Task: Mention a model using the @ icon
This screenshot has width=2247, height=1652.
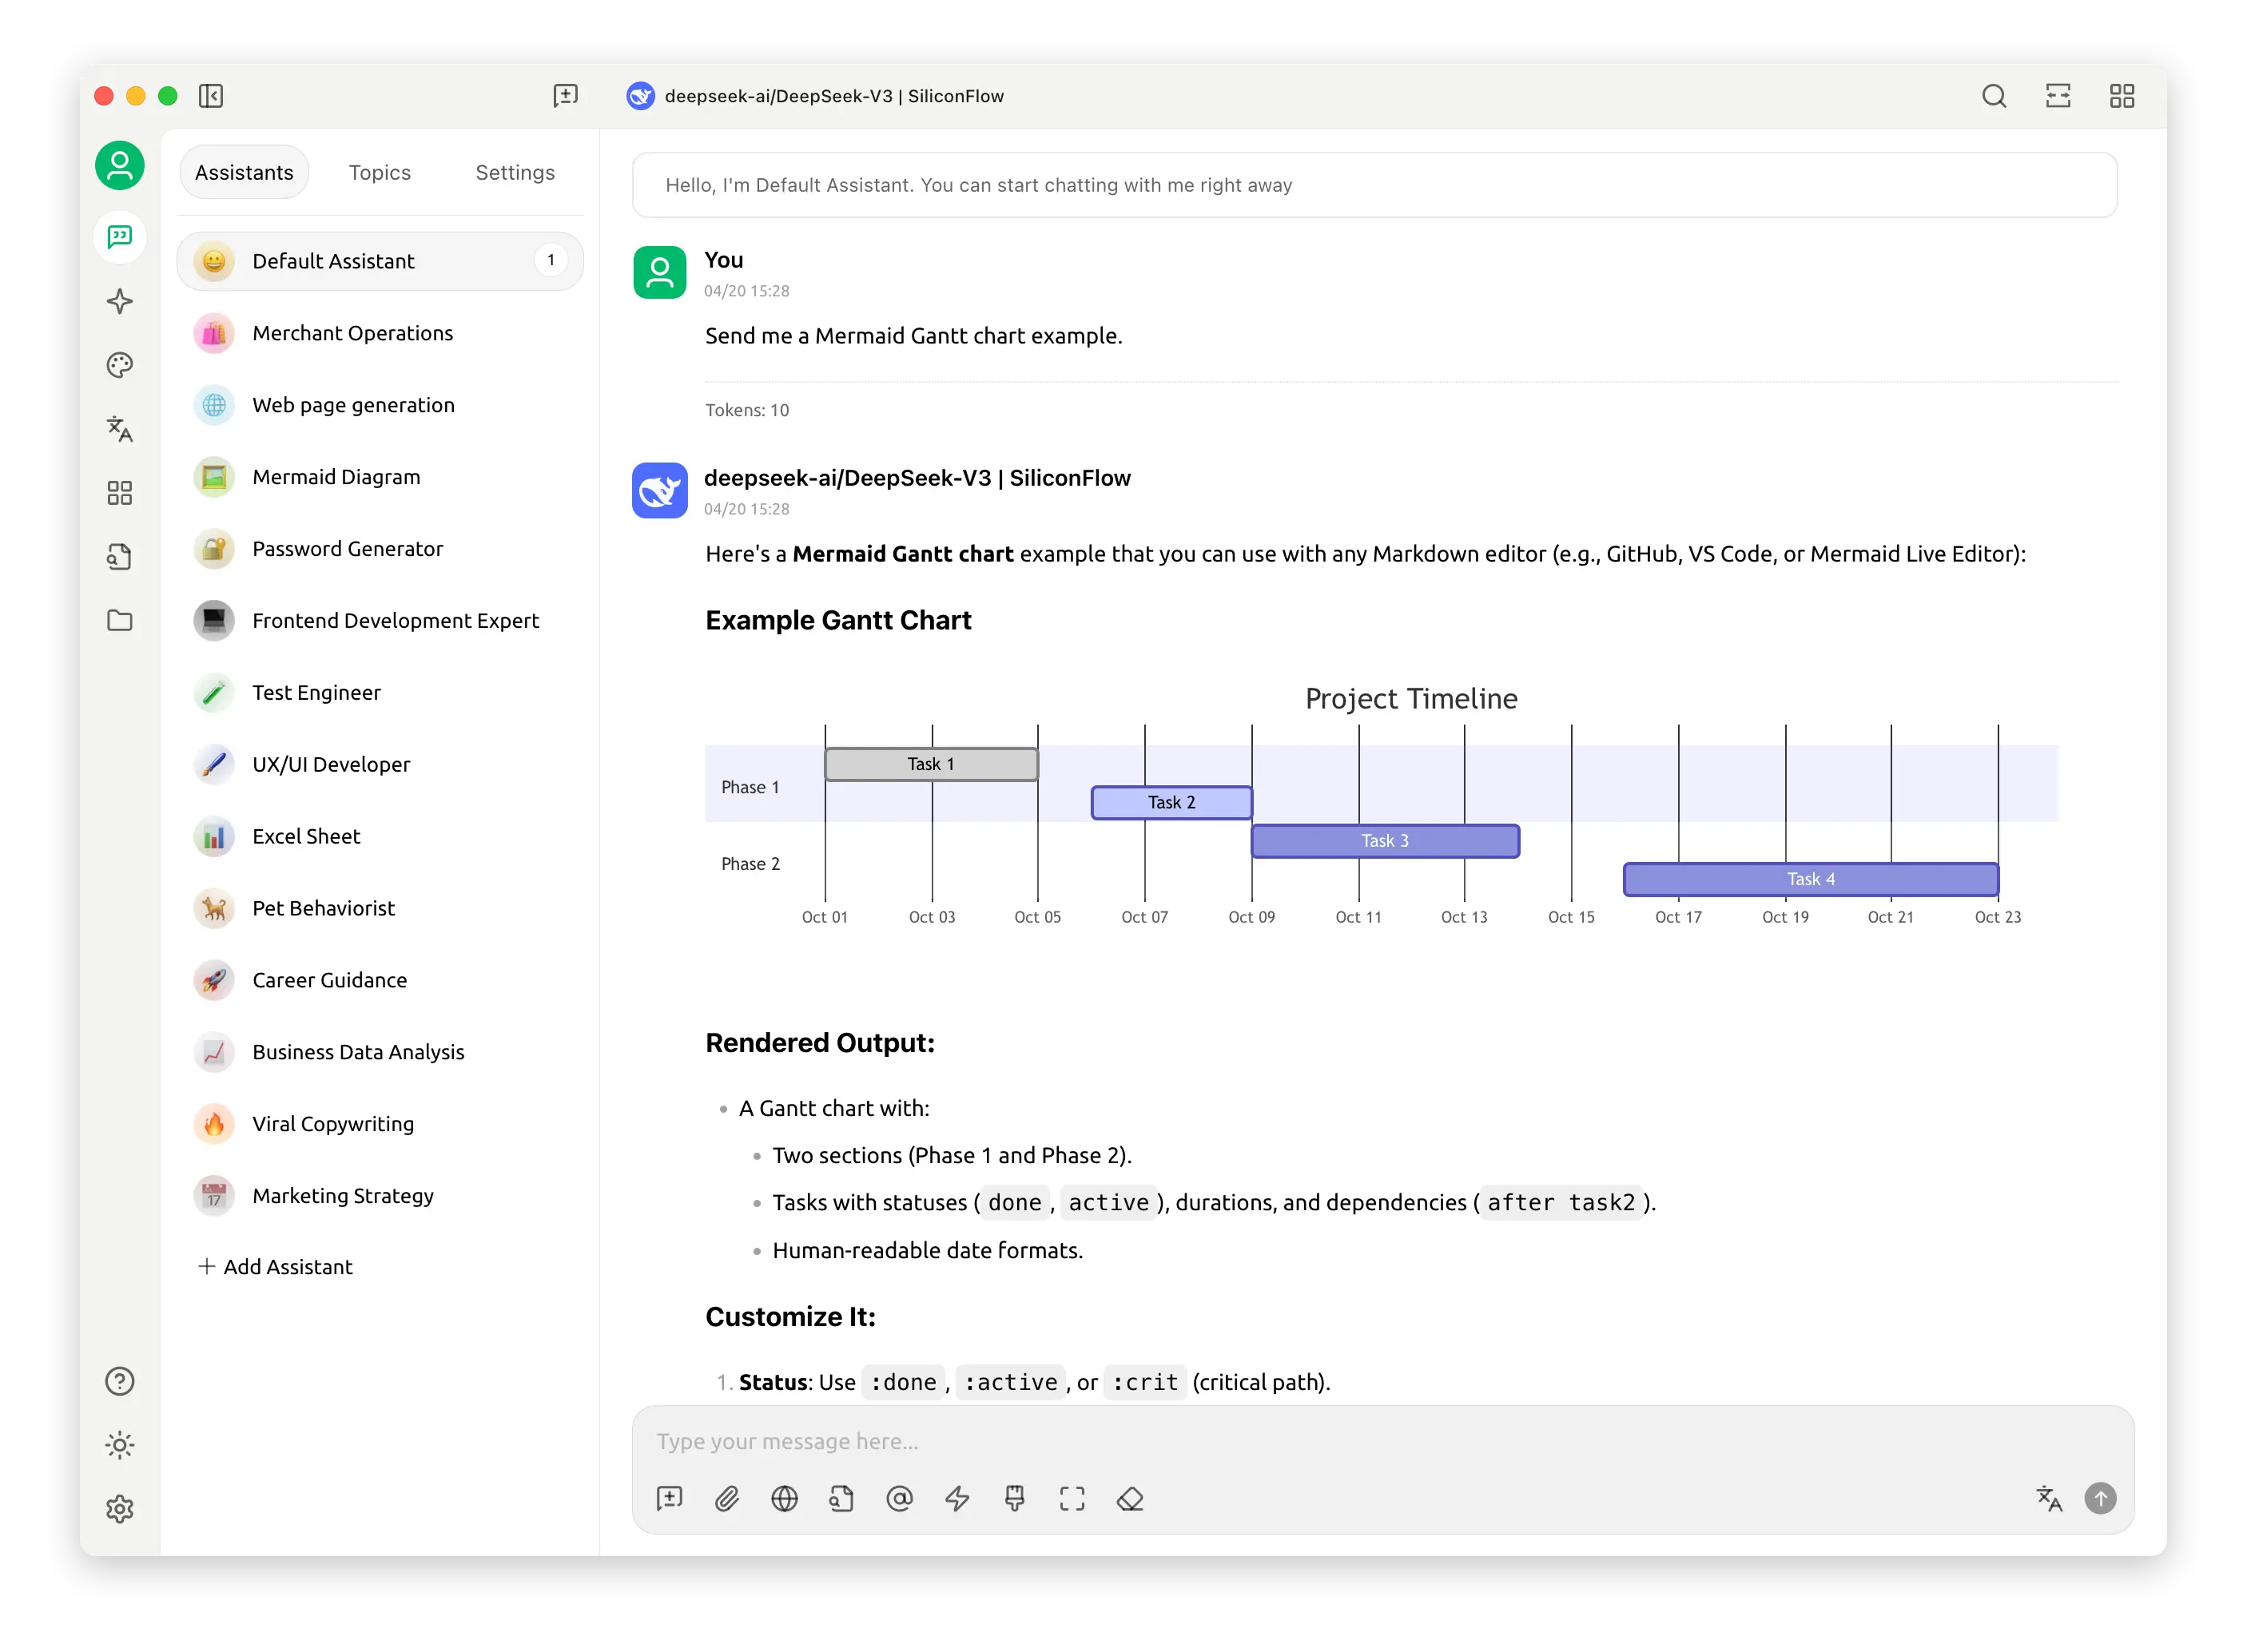Action: [x=899, y=1498]
